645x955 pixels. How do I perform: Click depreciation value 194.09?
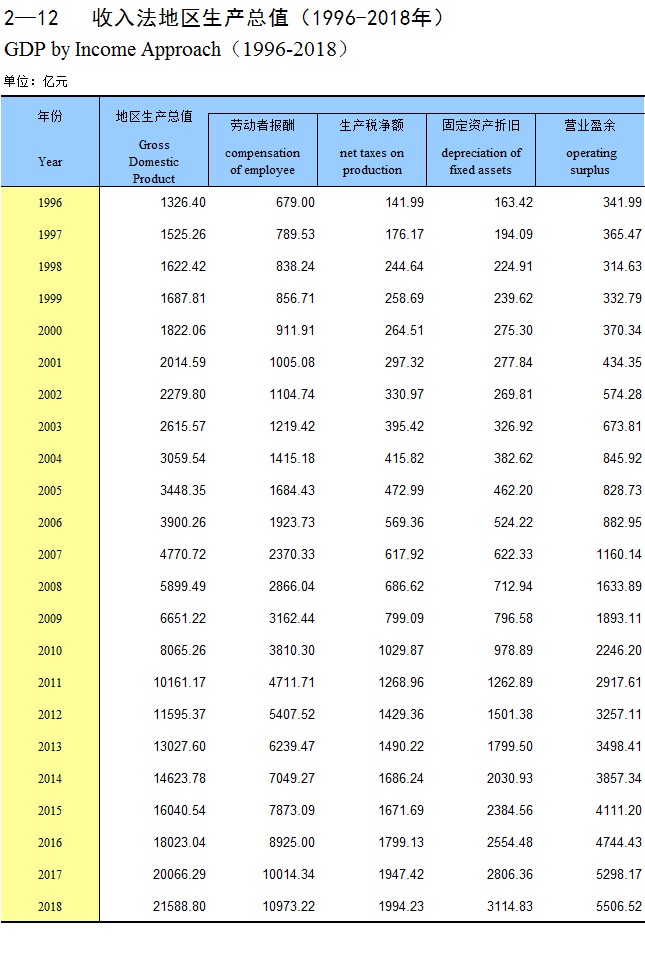513,234
